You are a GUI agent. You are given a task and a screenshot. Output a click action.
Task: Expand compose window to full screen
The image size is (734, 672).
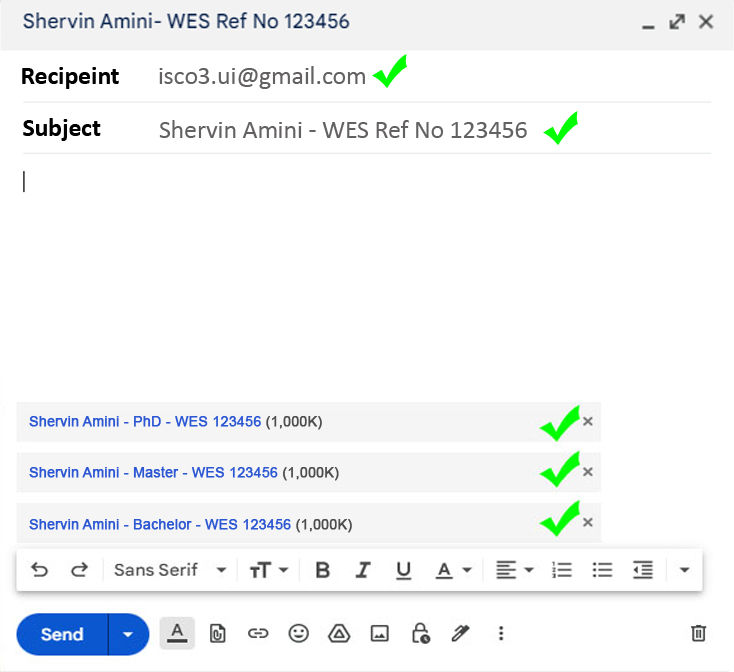[x=677, y=22]
